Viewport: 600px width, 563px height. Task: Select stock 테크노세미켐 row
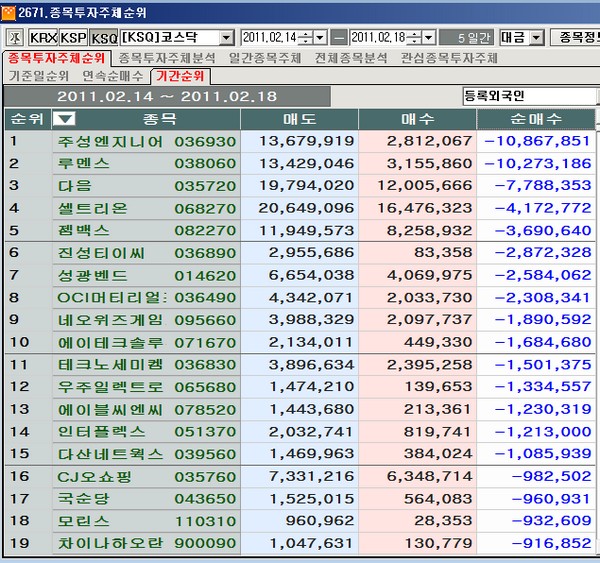point(300,364)
